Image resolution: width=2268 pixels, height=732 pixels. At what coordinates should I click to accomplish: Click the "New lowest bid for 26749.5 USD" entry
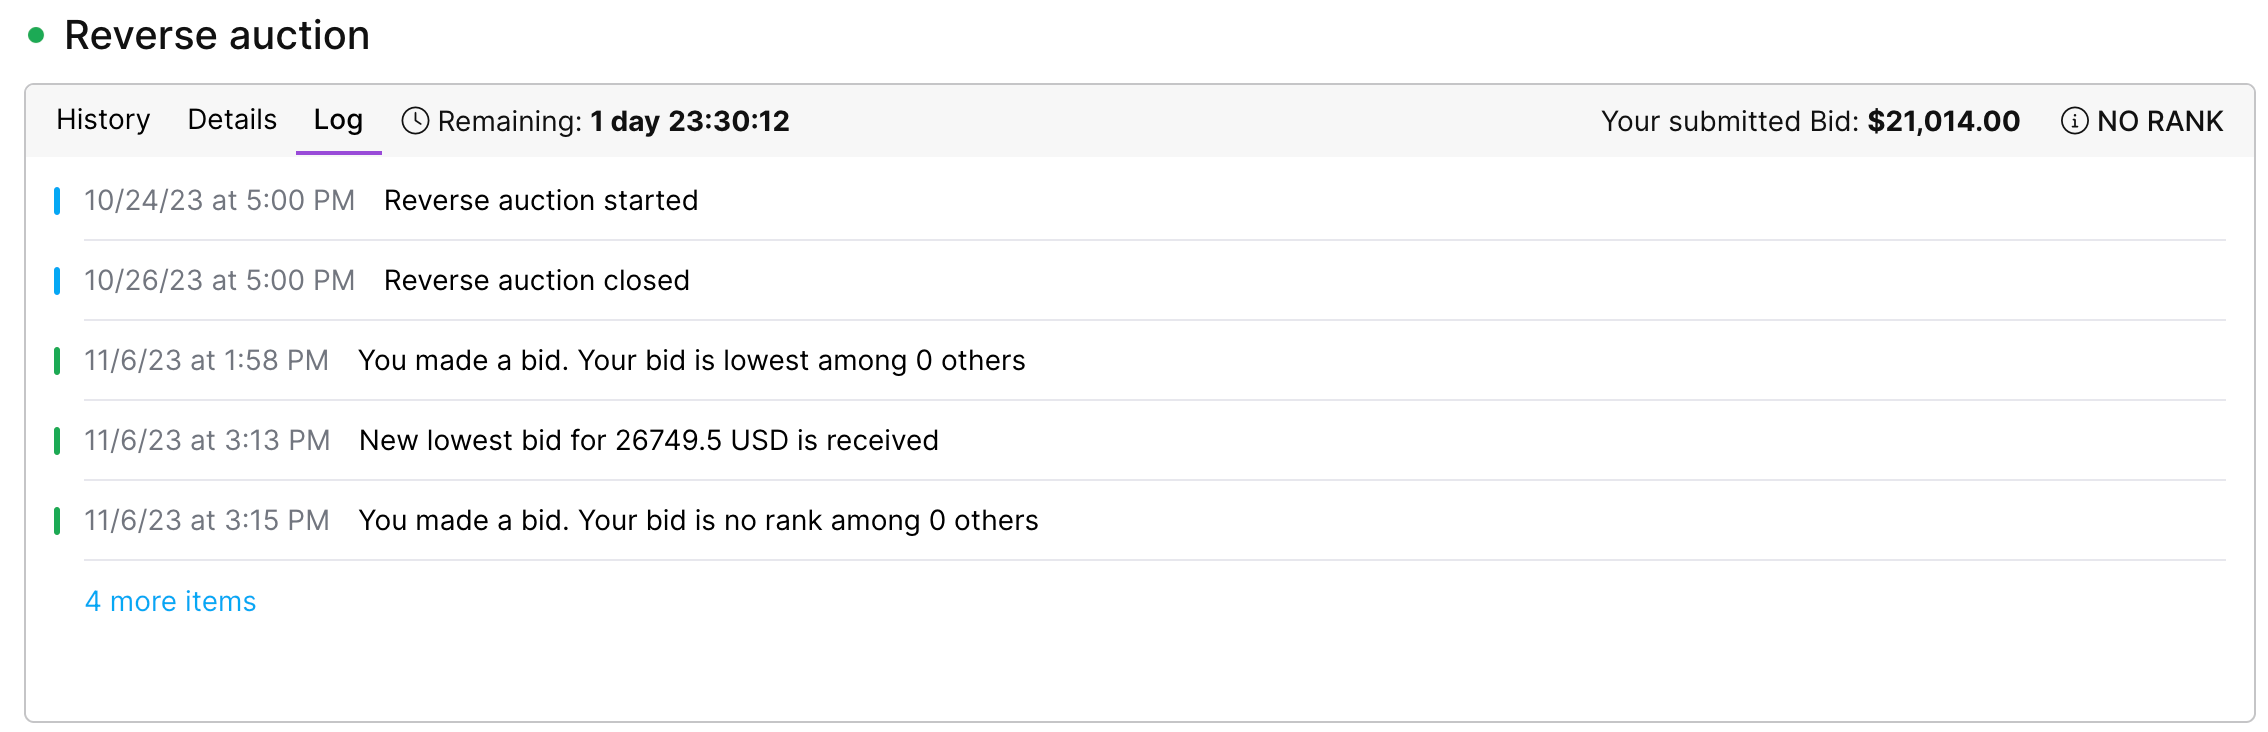point(649,440)
